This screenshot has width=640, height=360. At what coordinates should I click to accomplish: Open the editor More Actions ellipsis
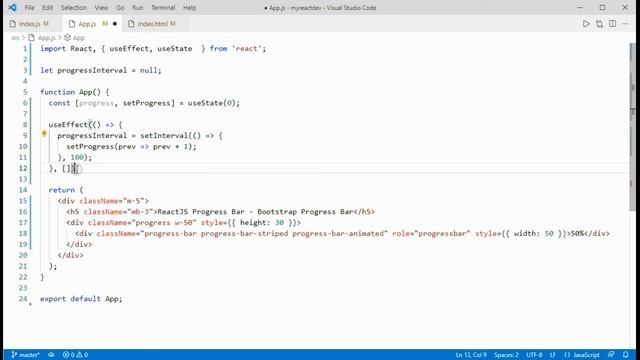click(x=625, y=24)
